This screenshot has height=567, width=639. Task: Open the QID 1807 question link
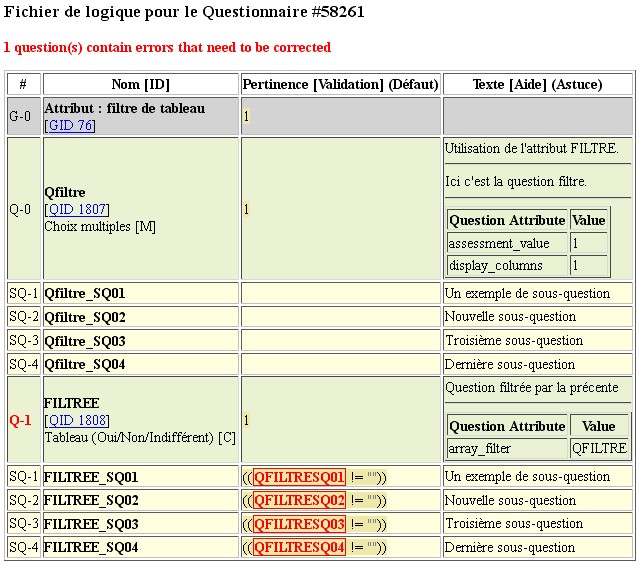77,209
